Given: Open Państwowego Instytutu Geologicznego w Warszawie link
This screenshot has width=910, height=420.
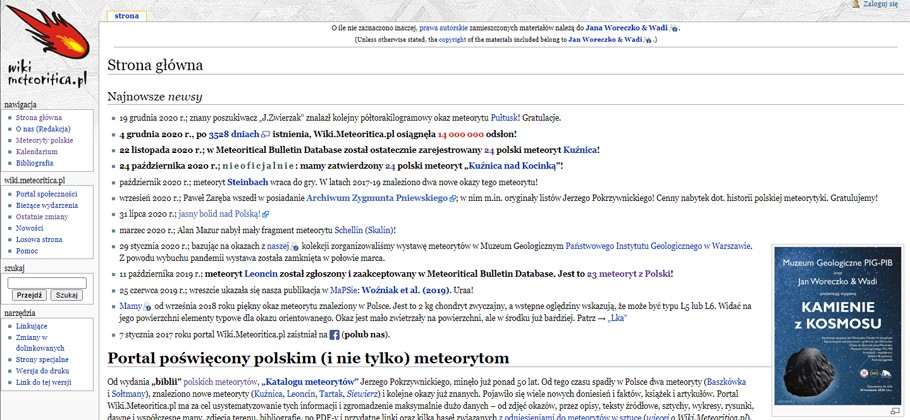Looking at the screenshot, I should pyautogui.click(x=658, y=246).
